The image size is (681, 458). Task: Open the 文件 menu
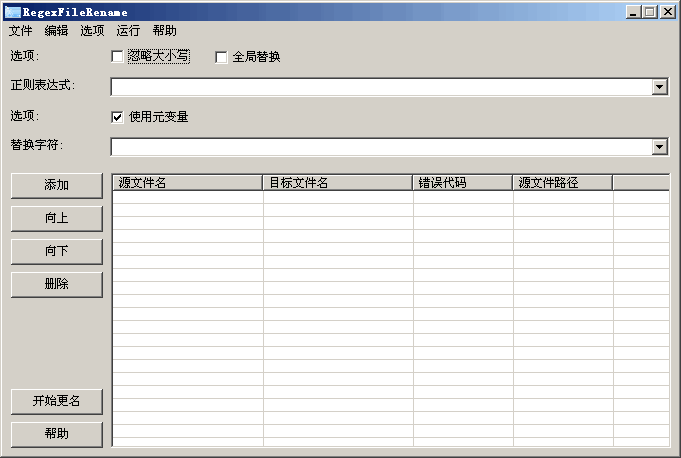click(x=20, y=31)
